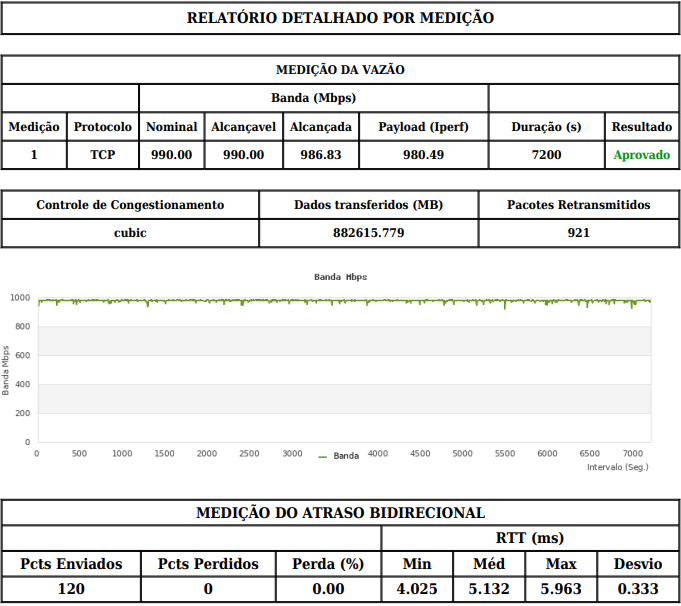
Task: Select the RTT Max value 5.963
Action: [x=560, y=589]
